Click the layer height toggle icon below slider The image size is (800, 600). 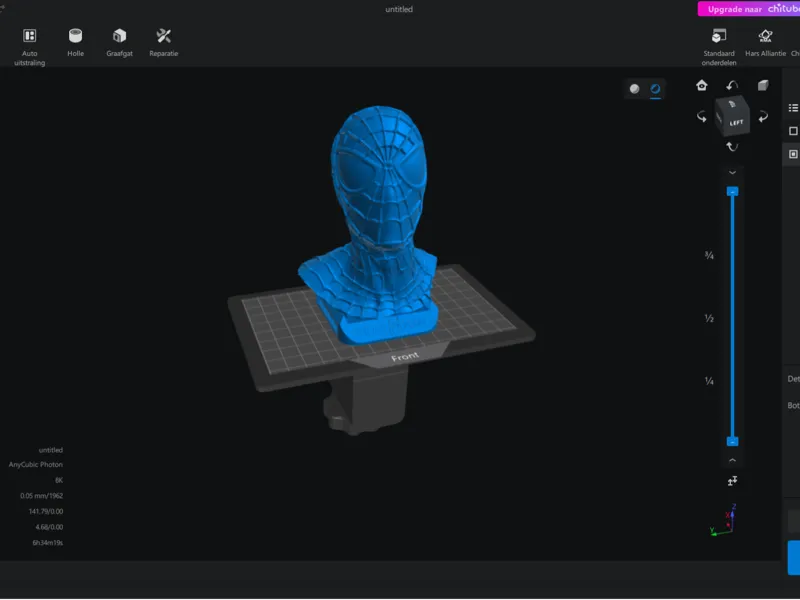(x=732, y=481)
